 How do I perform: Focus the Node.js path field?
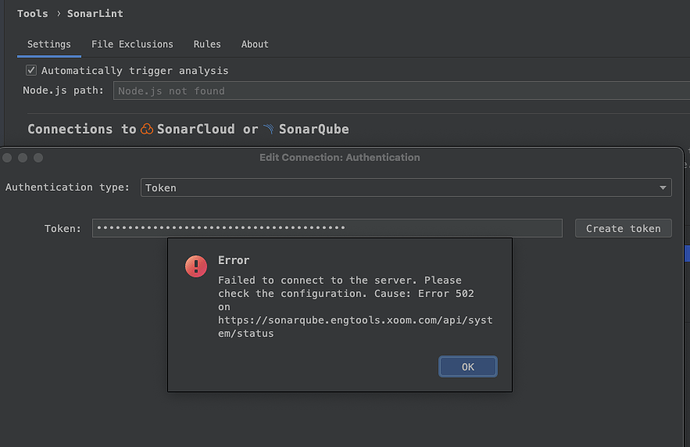point(395,91)
